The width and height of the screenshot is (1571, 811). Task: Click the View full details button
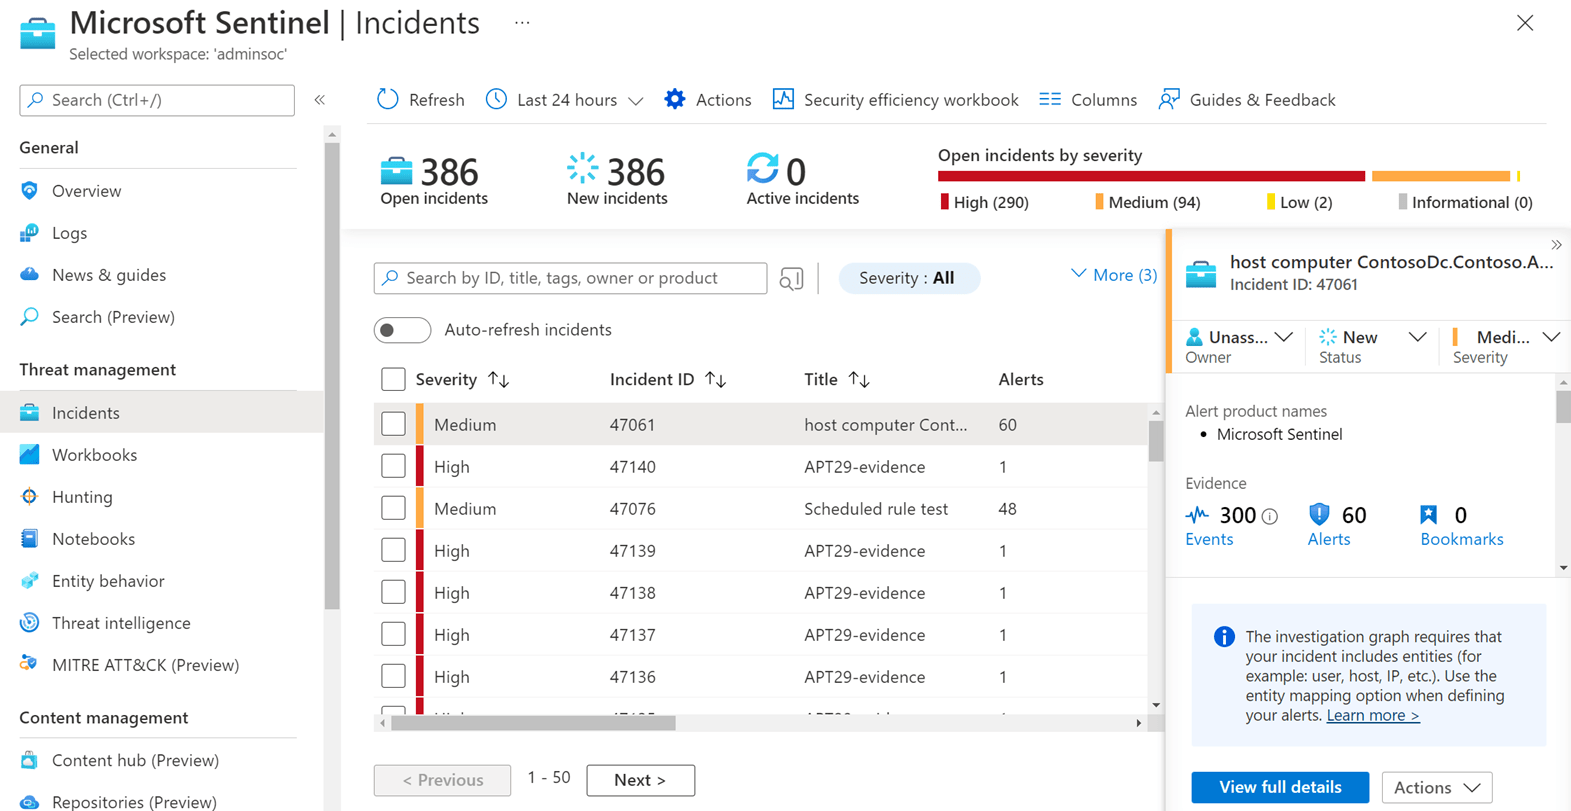click(x=1280, y=788)
